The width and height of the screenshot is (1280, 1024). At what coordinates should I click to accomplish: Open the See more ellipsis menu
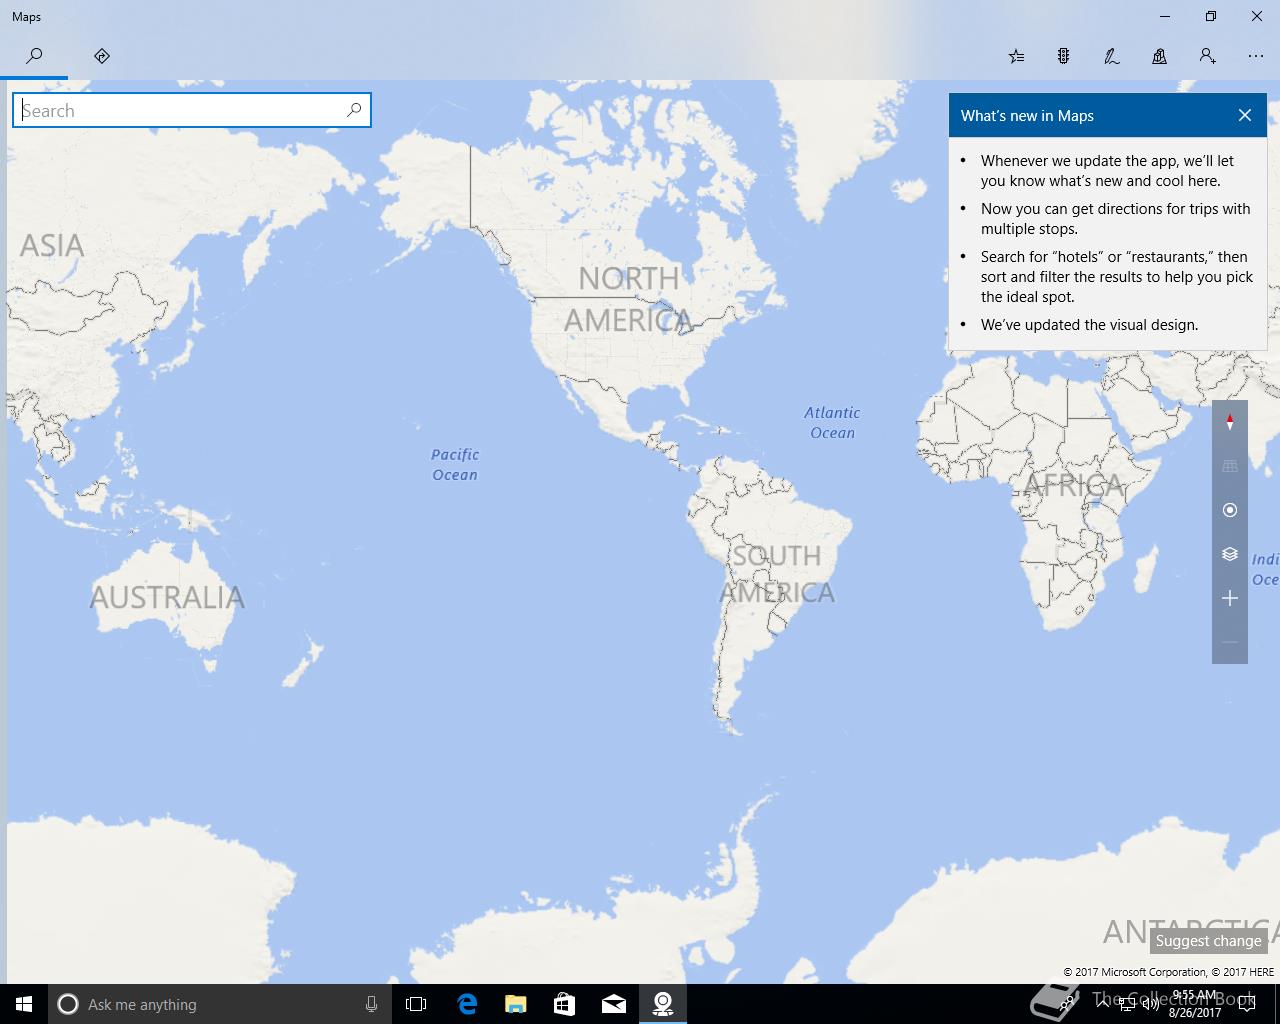1256,56
